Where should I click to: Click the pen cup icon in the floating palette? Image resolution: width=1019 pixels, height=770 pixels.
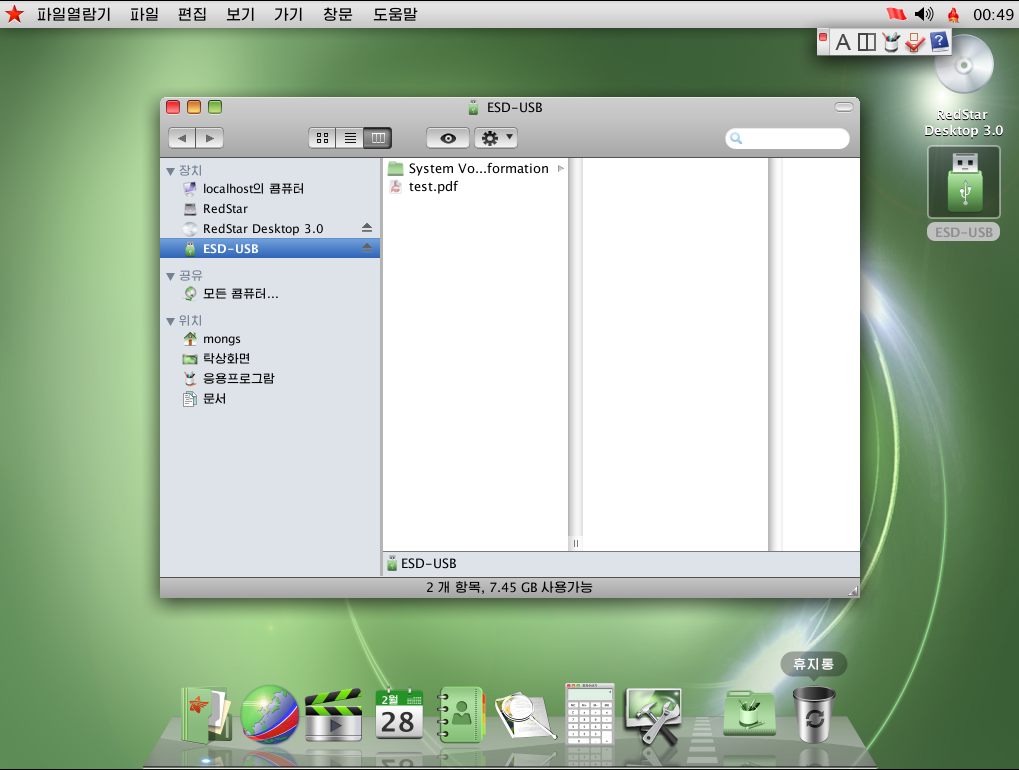891,42
